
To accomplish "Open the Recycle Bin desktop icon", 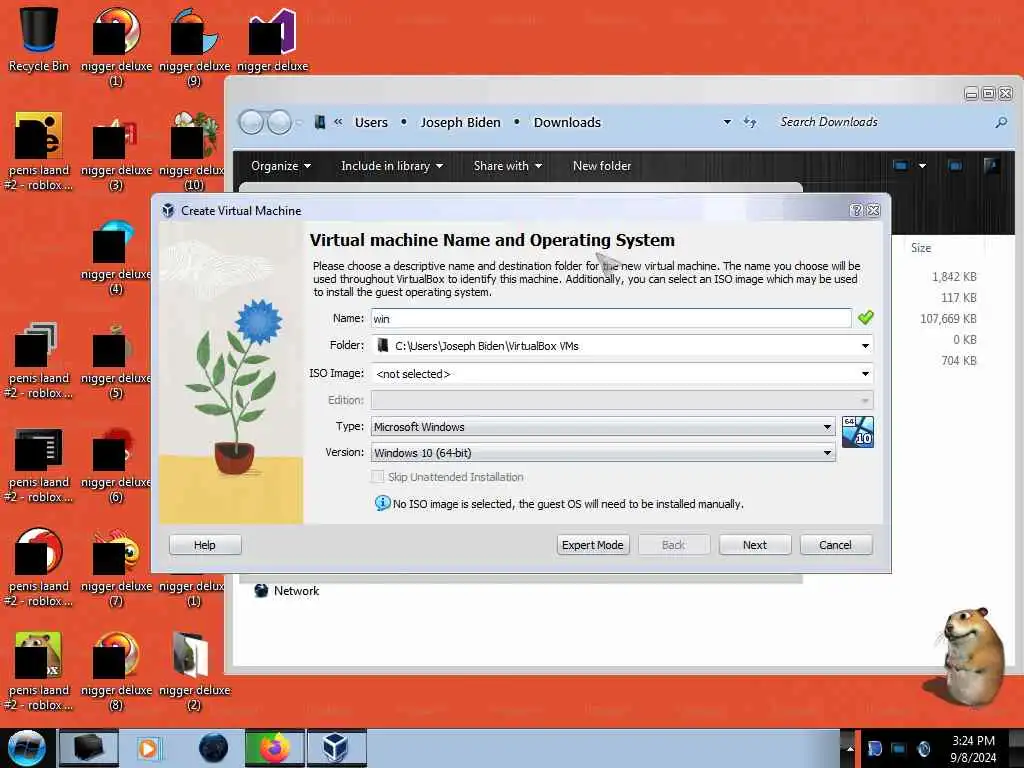I will (x=39, y=38).
